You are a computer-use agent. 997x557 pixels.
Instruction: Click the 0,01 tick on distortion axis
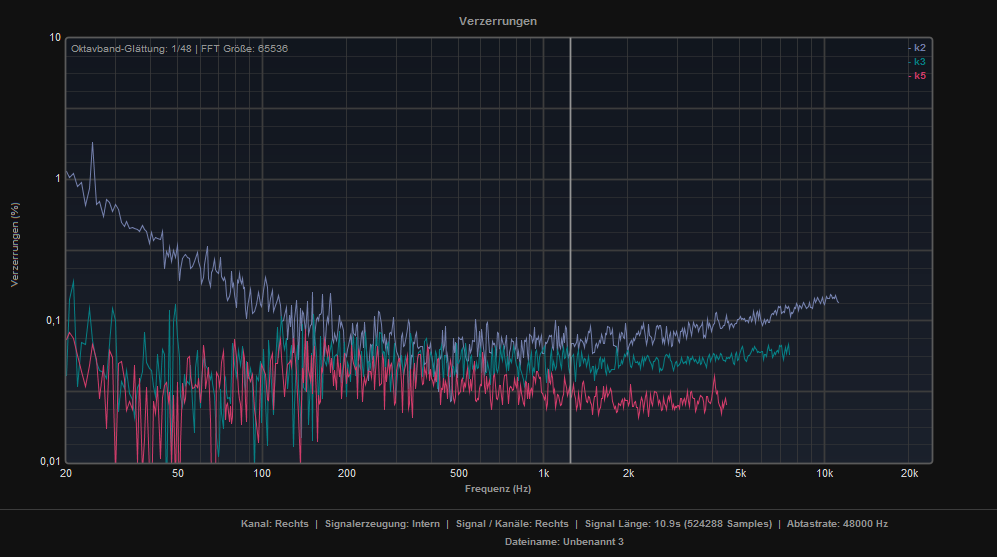coord(49,461)
